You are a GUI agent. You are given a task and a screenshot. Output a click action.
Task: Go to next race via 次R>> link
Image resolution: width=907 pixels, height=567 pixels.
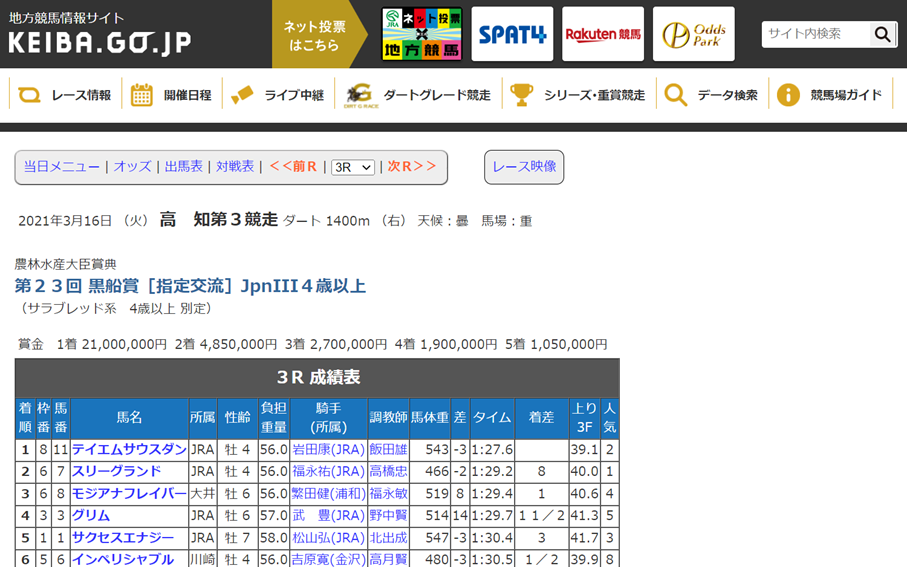coord(412,166)
